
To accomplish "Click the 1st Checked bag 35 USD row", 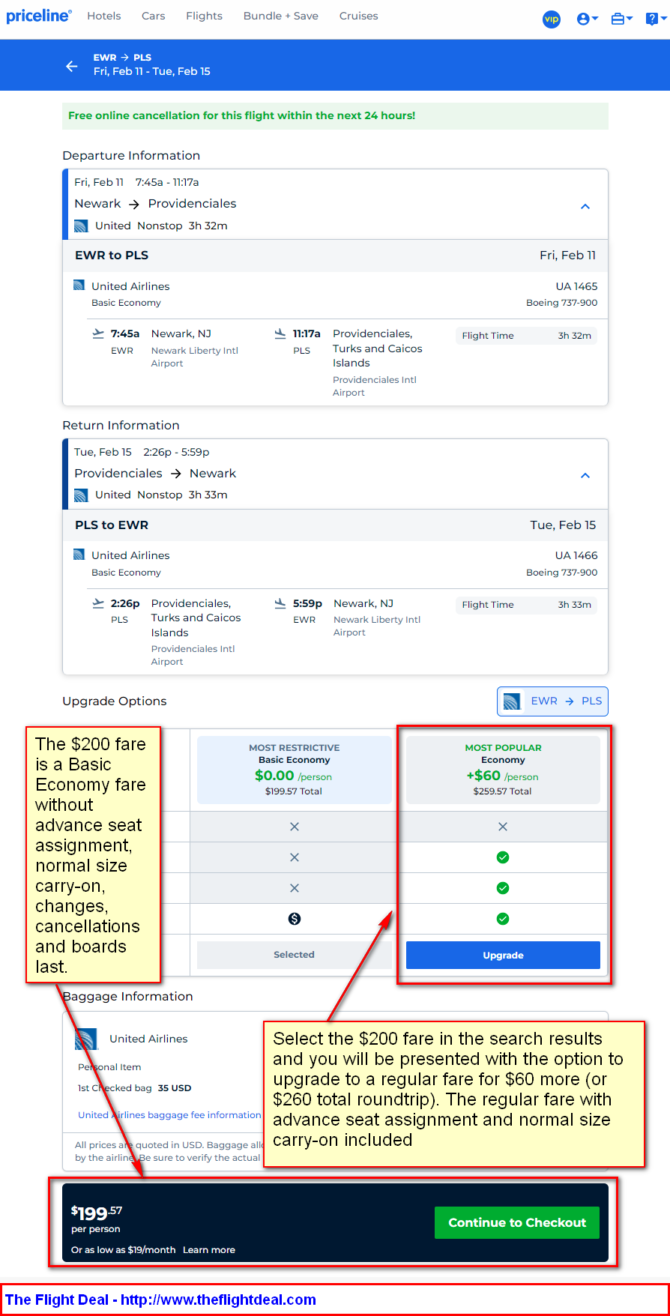I will [x=134, y=1087].
